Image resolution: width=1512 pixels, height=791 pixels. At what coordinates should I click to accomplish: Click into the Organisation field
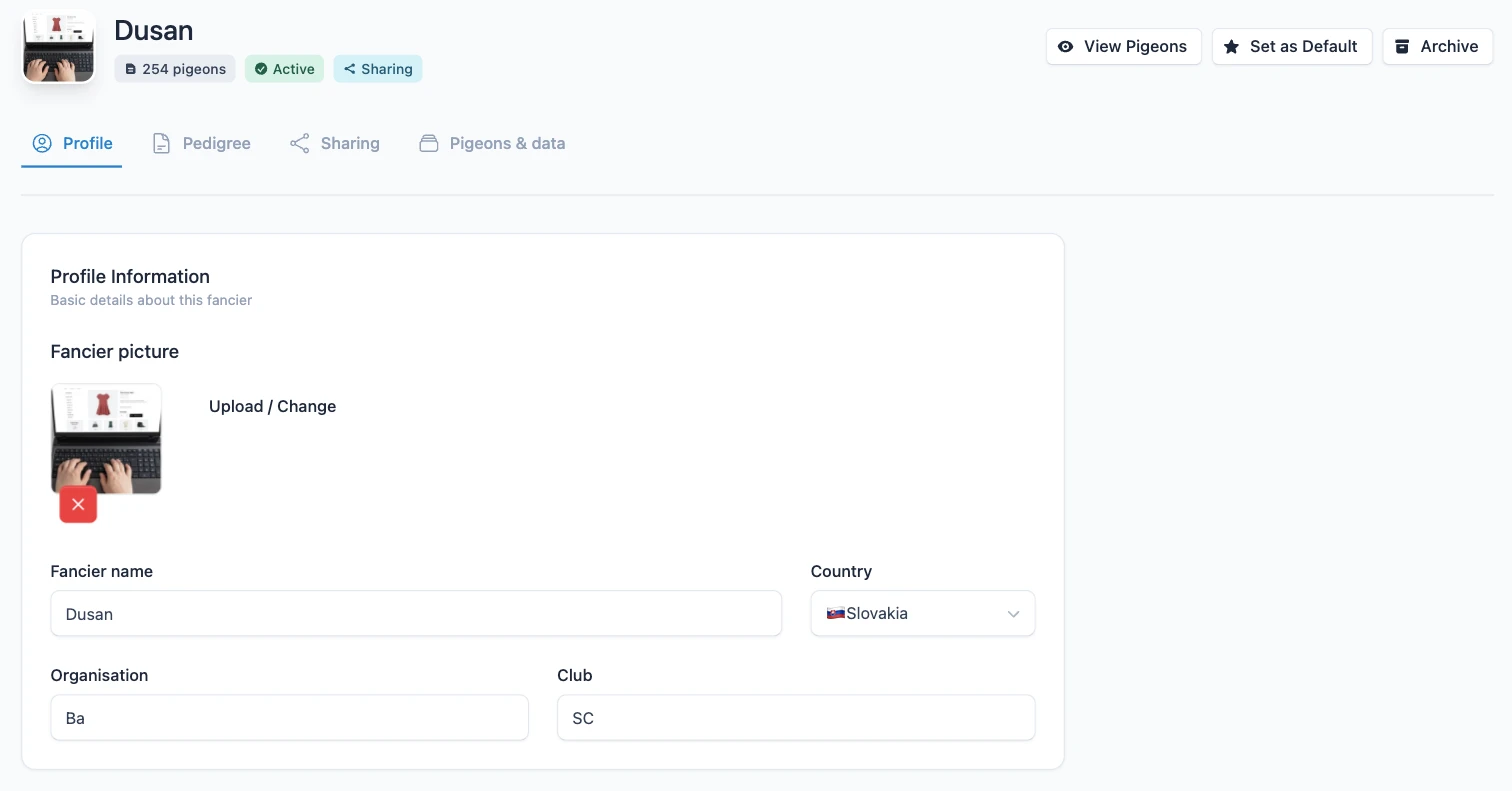[290, 718]
